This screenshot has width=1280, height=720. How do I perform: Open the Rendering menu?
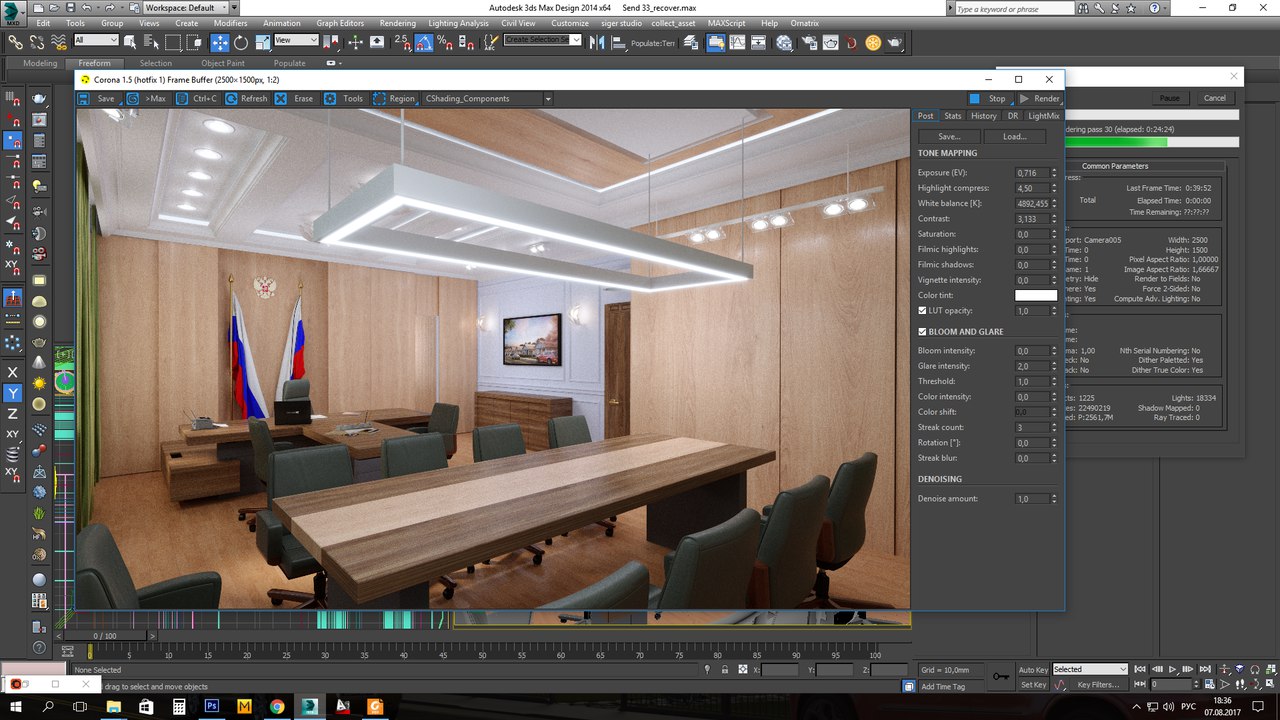pyautogui.click(x=397, y=23)
